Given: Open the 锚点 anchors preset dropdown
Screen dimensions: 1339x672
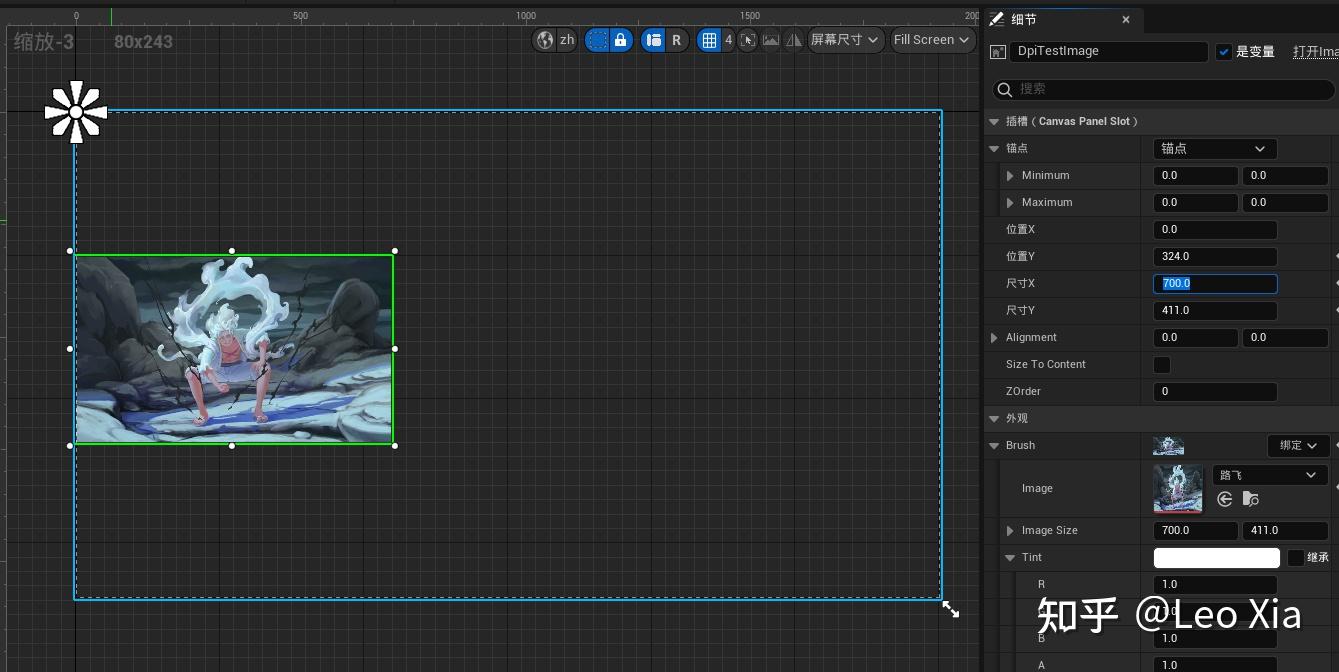Looking at the screenshot, I should (x=1215, y=148).
